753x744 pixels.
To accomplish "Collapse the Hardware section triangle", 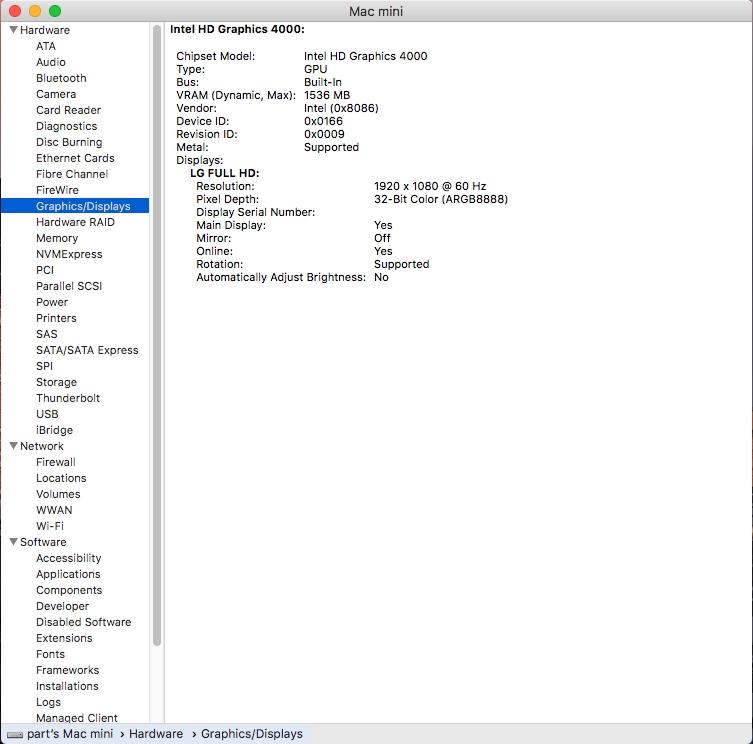I will [13, 30].
